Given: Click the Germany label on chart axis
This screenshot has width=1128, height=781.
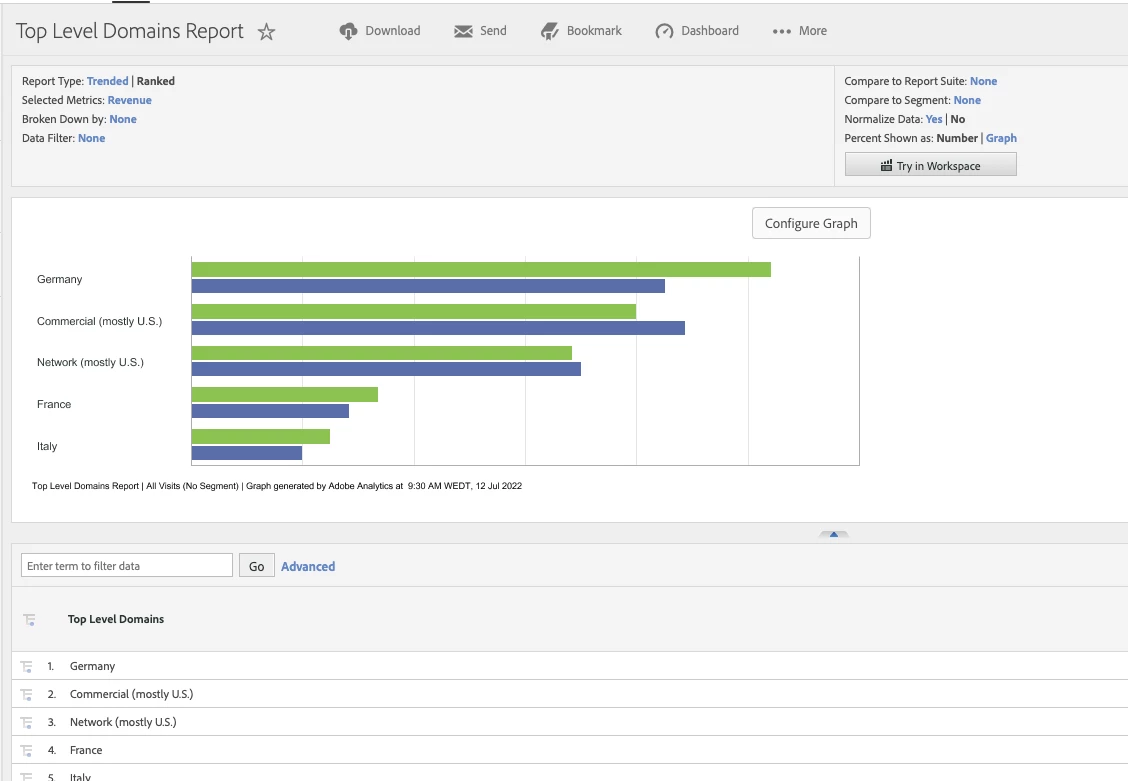Looking at the screenshot, I should (x=60, y=279).
